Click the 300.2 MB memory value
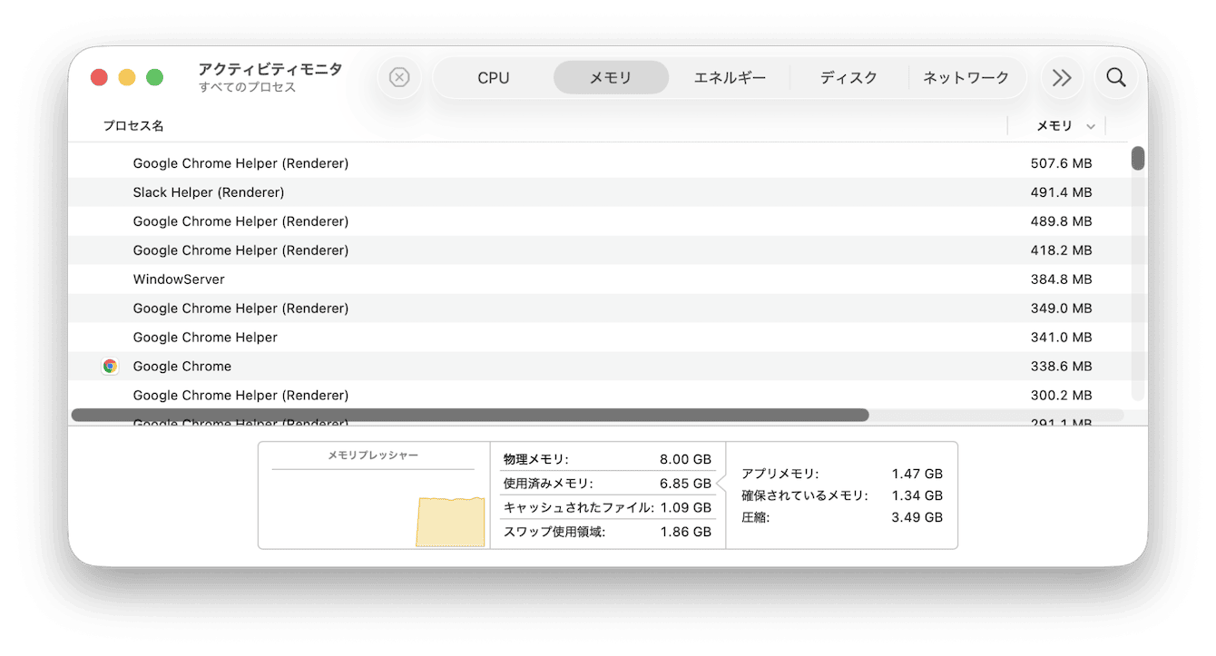Image resolution: width=1216 pixels, height=656 pixels. (1061, 395)
